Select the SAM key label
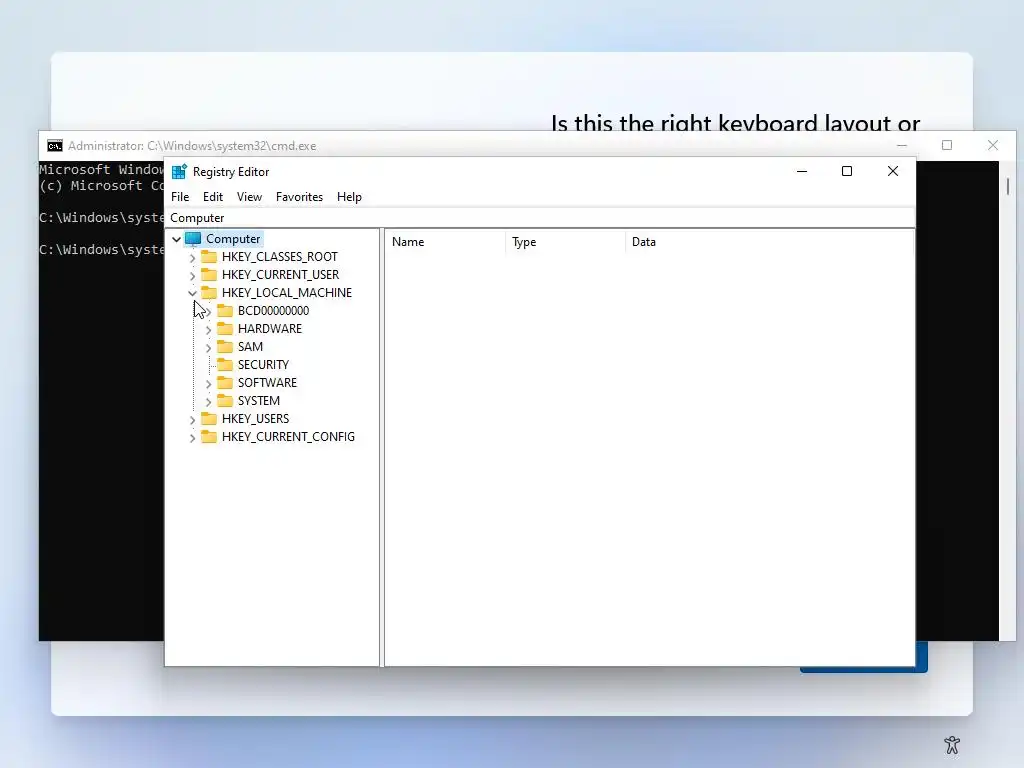Viewport: 1024px width, 768px height. (250, 347)
